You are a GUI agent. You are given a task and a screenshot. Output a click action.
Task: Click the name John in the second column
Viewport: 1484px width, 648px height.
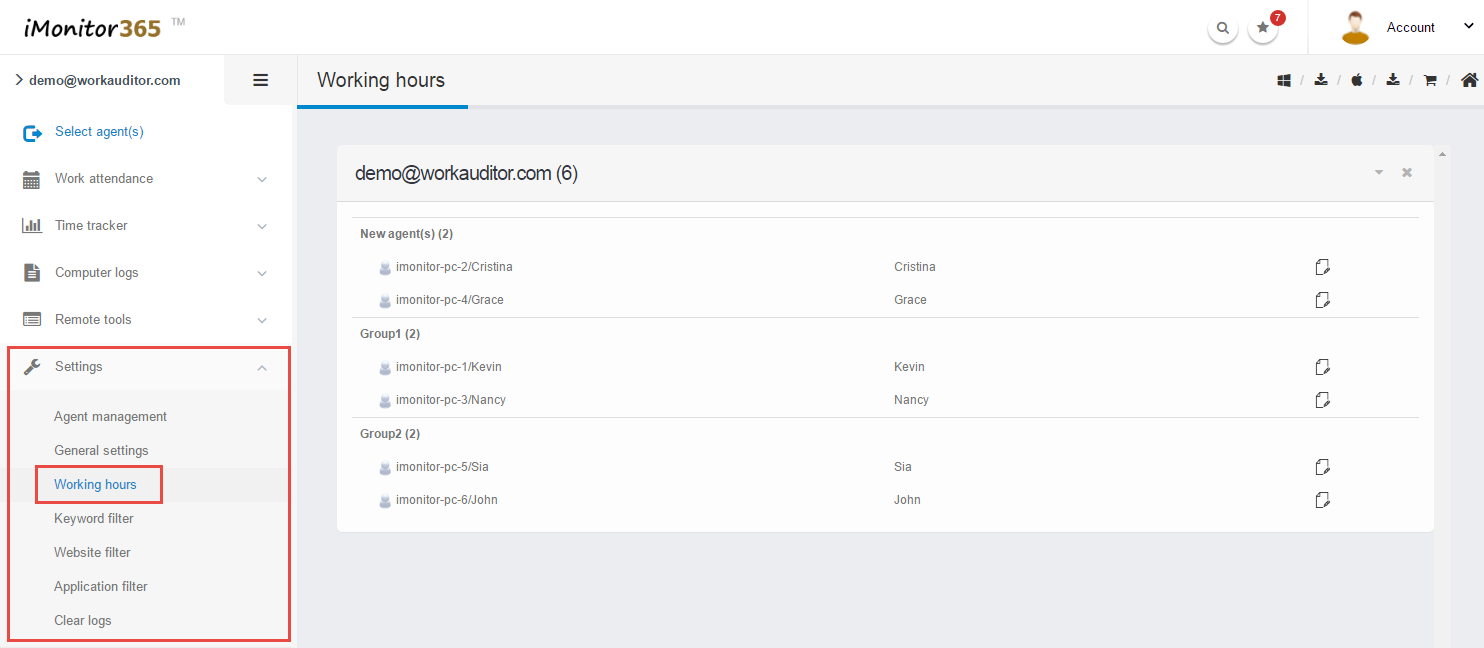[x=907, y=500]
